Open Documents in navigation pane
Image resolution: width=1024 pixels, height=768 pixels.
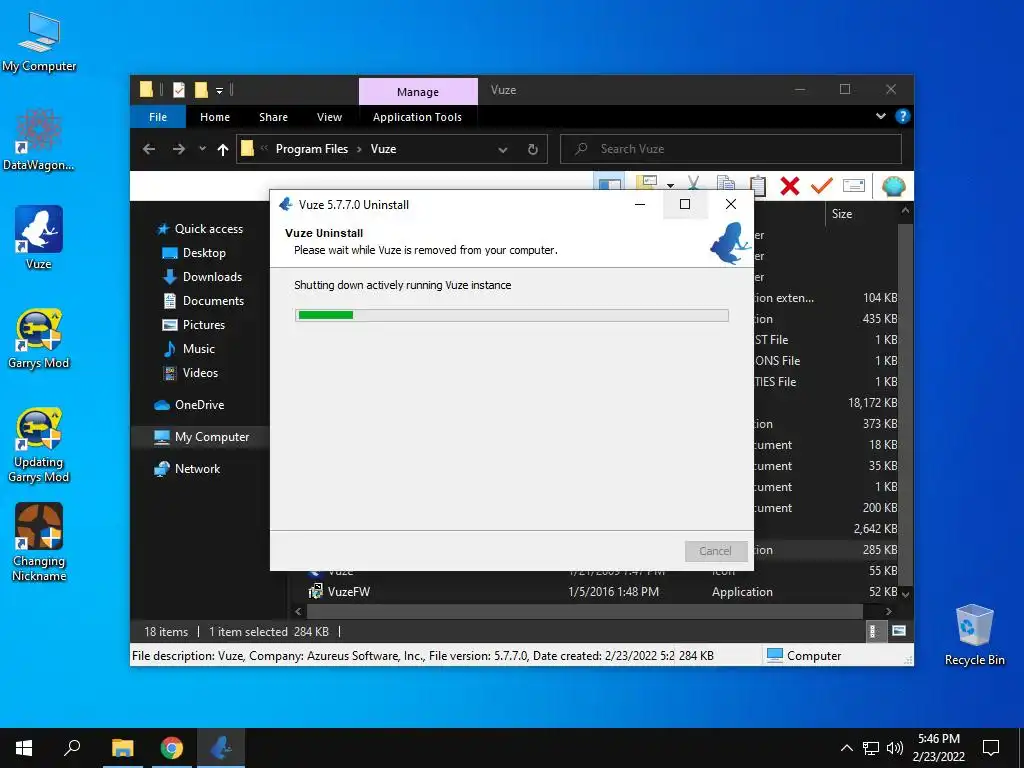[x=213, y=301]
